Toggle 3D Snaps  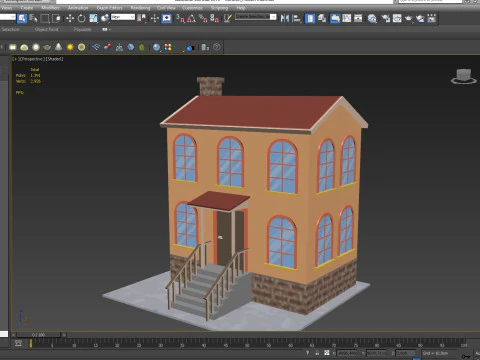(x=180, y=18)
